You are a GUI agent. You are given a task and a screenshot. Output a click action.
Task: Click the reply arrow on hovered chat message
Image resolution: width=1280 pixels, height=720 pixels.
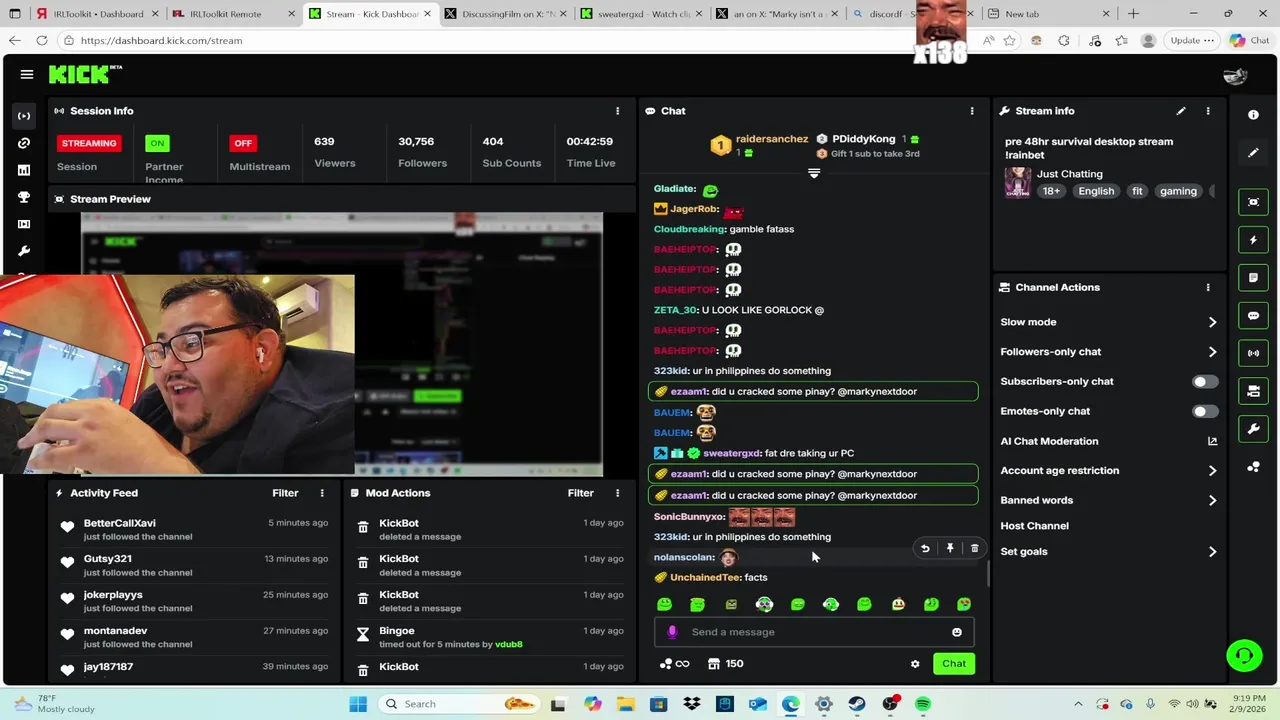tap(925, 548)
